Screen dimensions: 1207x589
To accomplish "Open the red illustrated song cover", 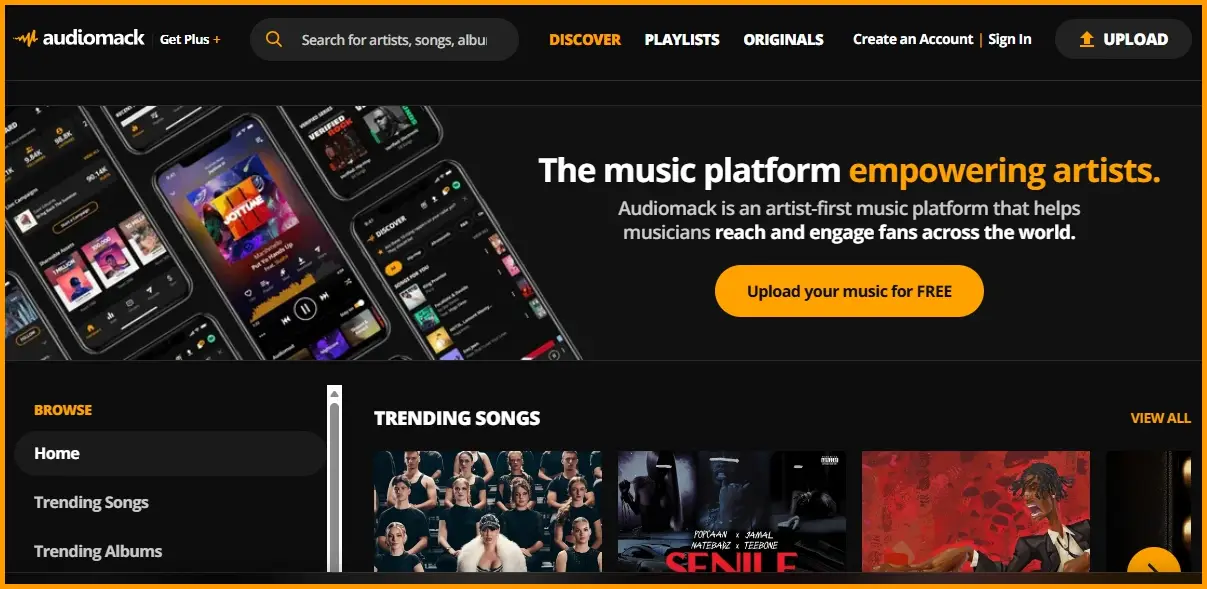I will coord(976,511).
